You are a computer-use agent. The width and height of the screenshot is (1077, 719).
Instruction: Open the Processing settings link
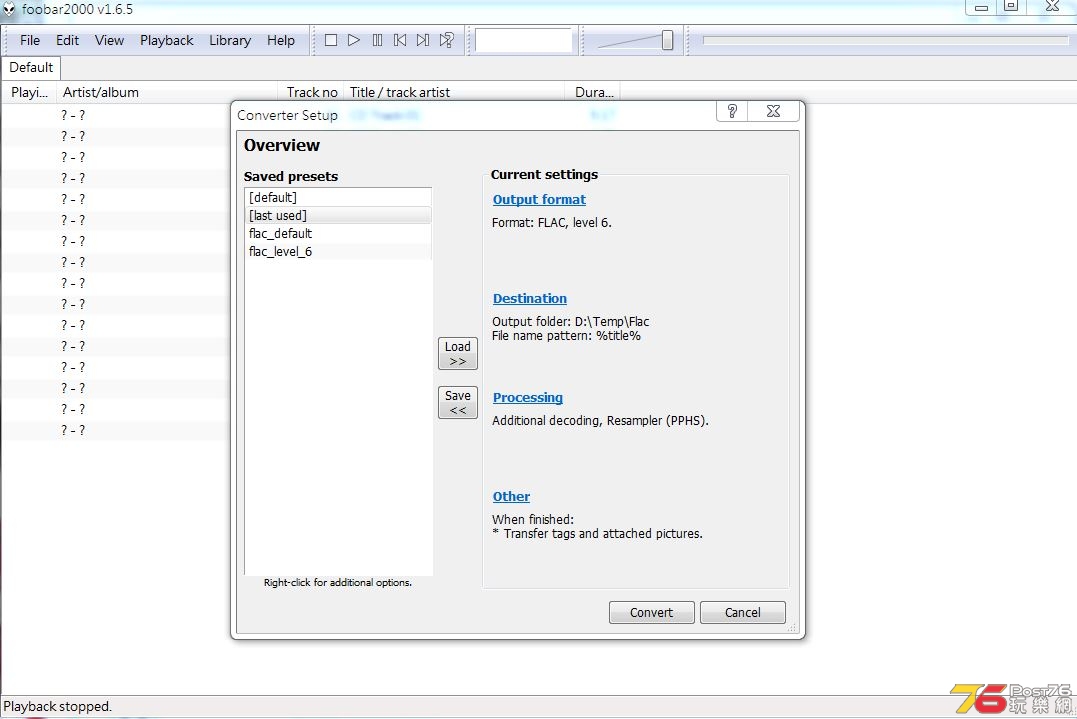tap(528, 398)
